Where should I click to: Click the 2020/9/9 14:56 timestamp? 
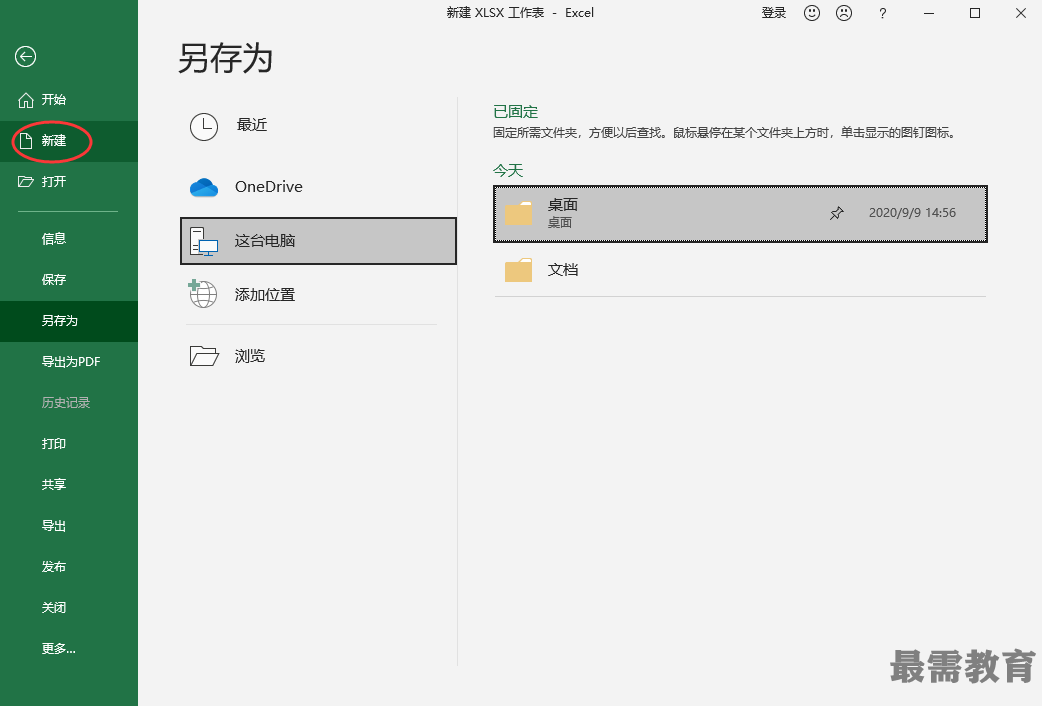(x=912, y=213)
